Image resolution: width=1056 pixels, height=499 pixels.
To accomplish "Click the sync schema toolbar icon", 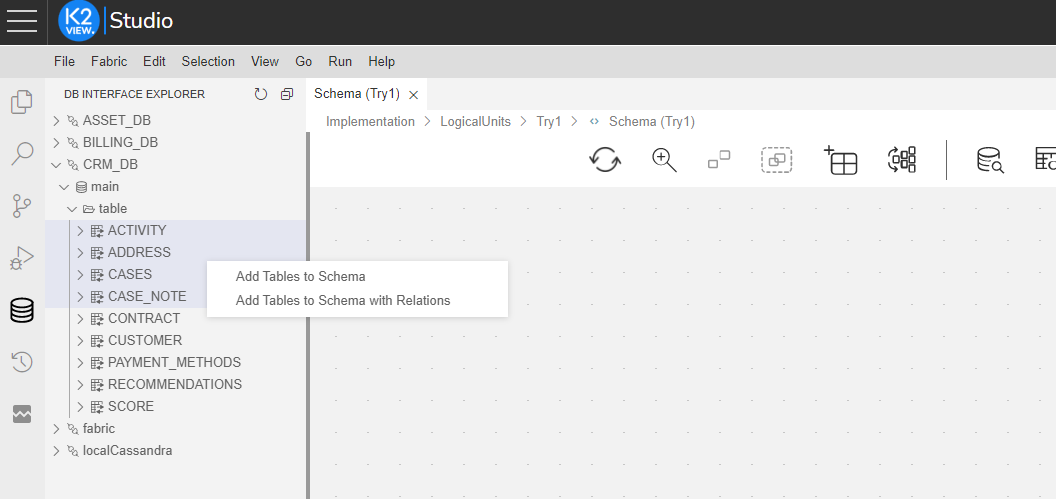I will 605,160.
